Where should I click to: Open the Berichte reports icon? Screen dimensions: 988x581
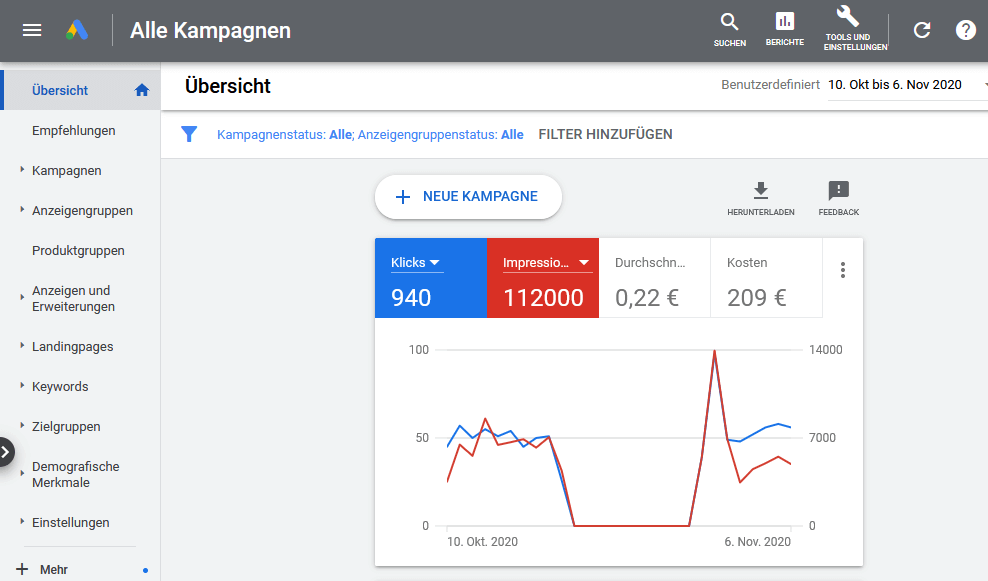point(785,29)
